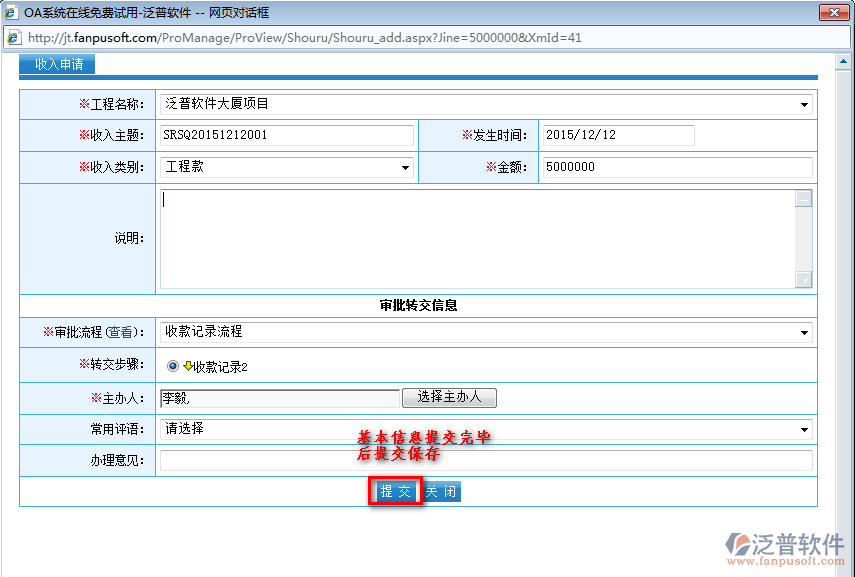
Task: Click into the 收入主题 input field
Action: pos(286,135)
